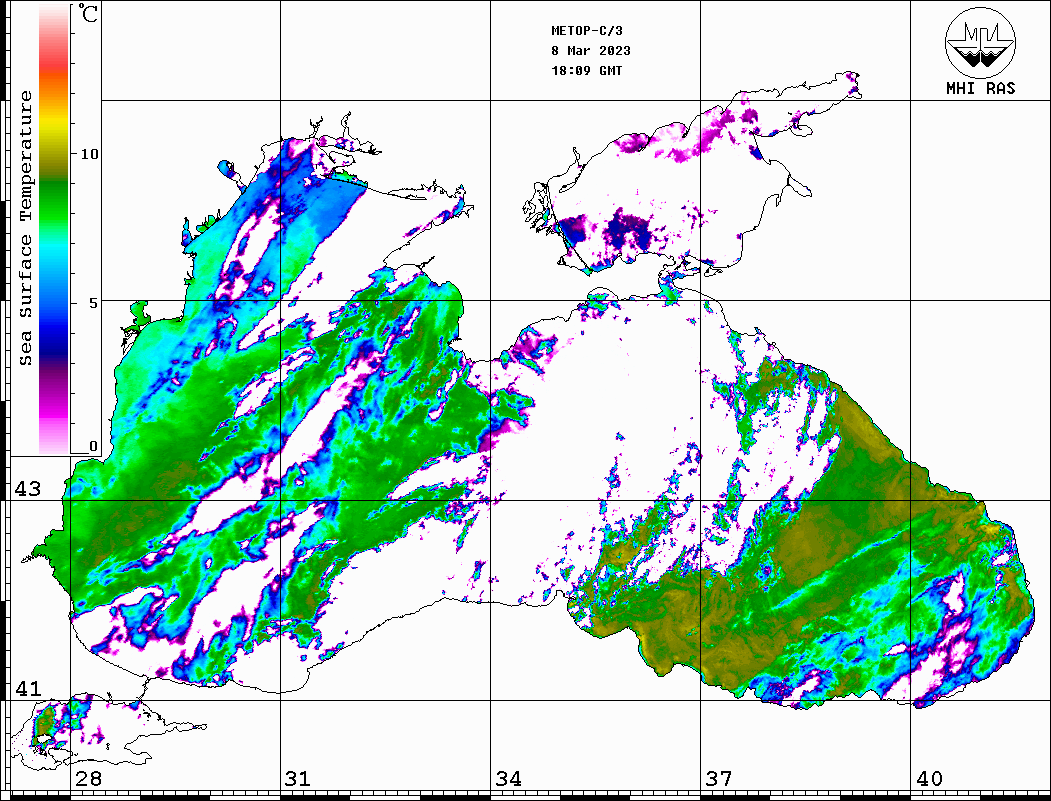
Task: Click the "5" tick on temperature scale
Action: point(94,303)
